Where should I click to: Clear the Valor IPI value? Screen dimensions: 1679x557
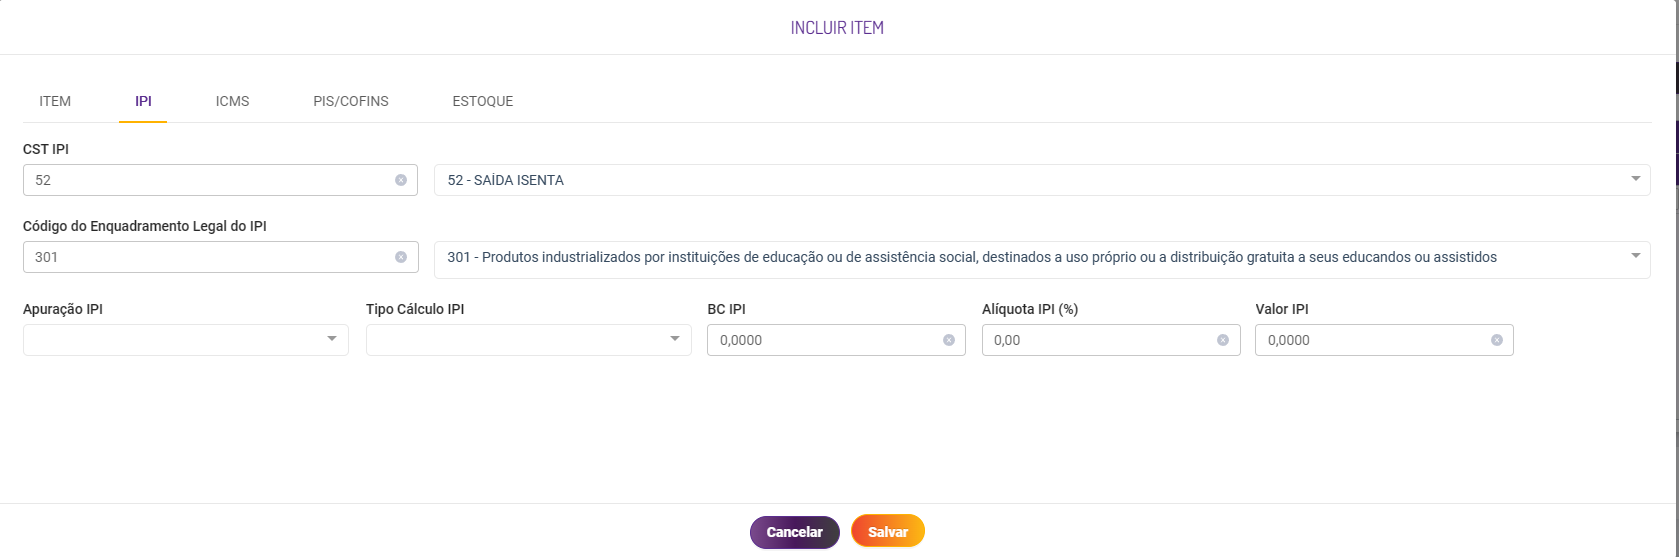tap(1497, 340)
